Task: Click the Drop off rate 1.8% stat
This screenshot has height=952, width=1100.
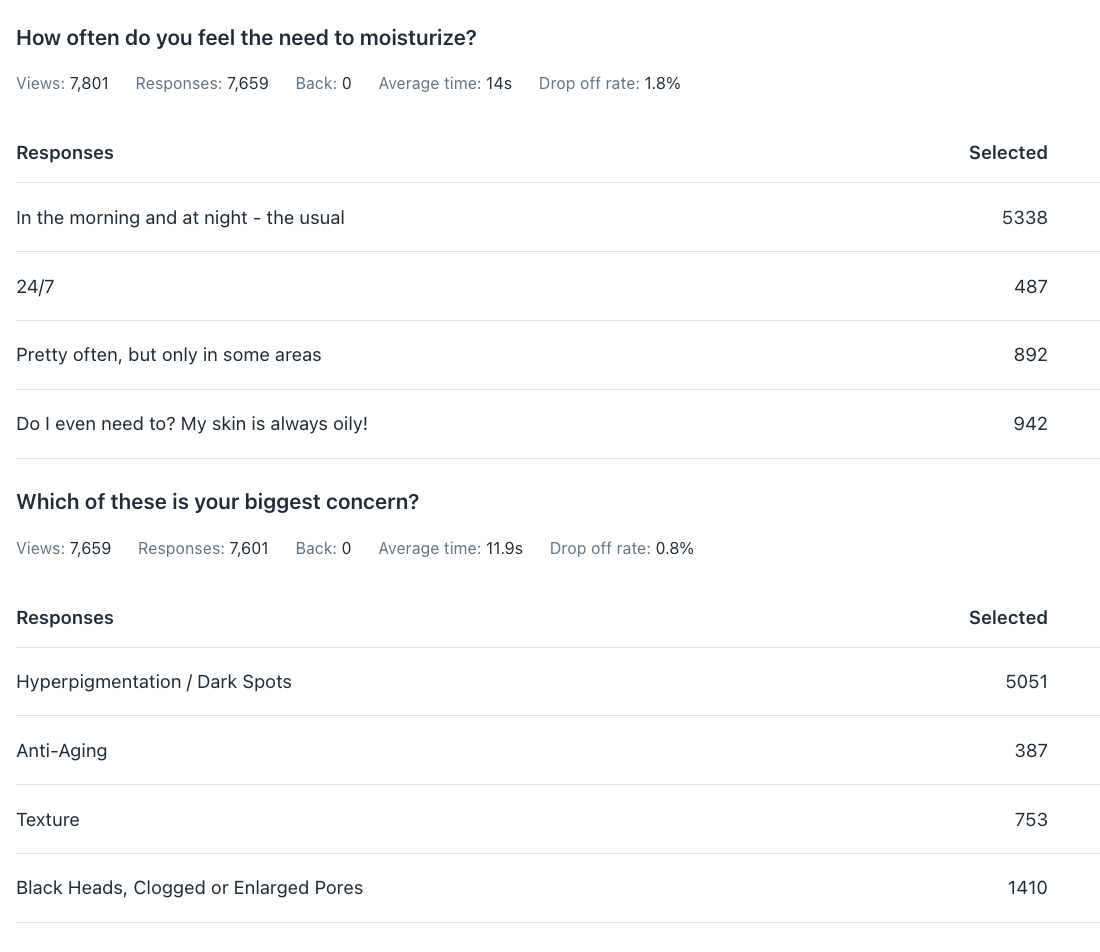Action: click(610, 83)
